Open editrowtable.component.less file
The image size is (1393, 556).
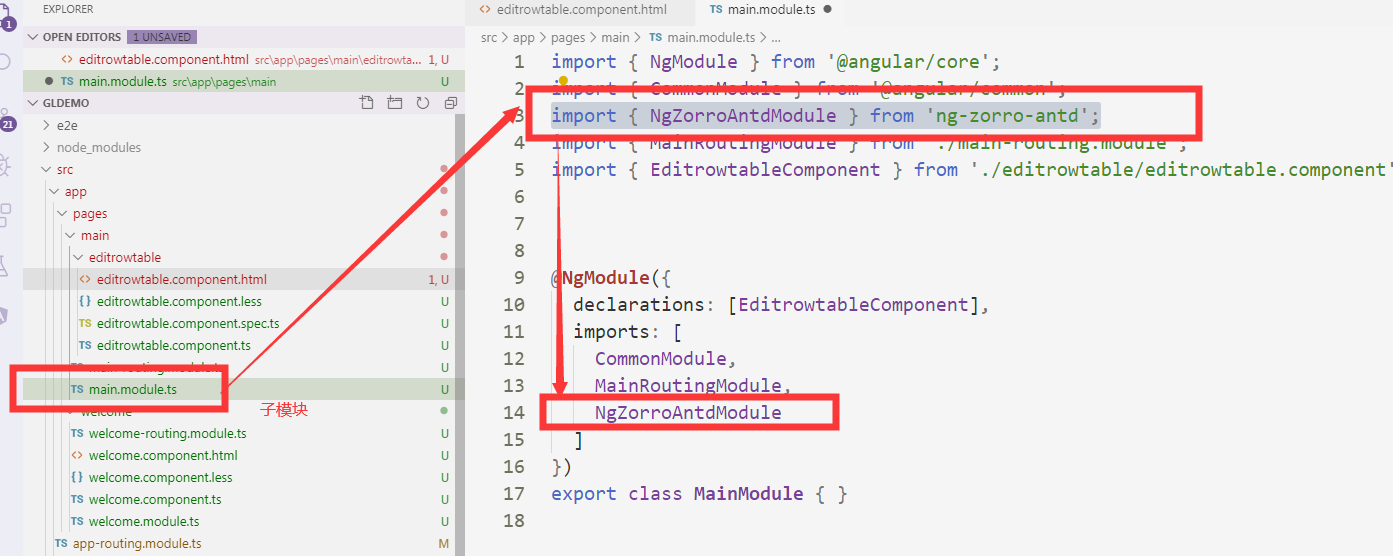[240, 301]
